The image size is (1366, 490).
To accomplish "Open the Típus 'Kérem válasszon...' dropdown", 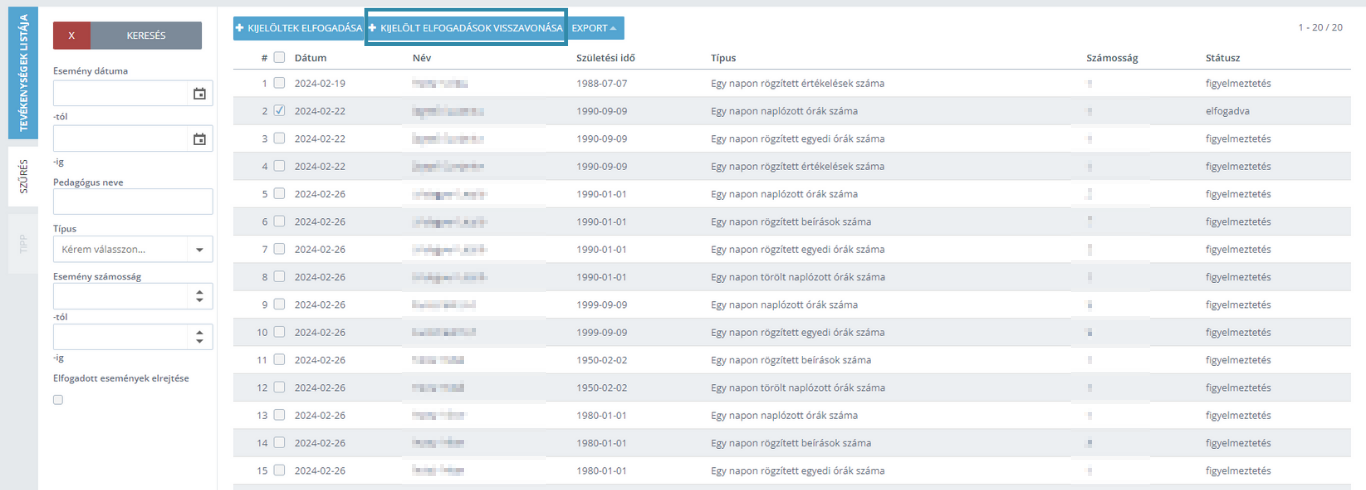I will coord(133,249).
